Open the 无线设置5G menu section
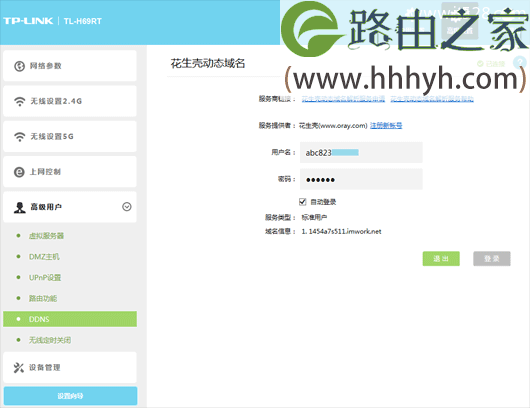Screen dimensions: 530x408 click(x=70, y=137)
